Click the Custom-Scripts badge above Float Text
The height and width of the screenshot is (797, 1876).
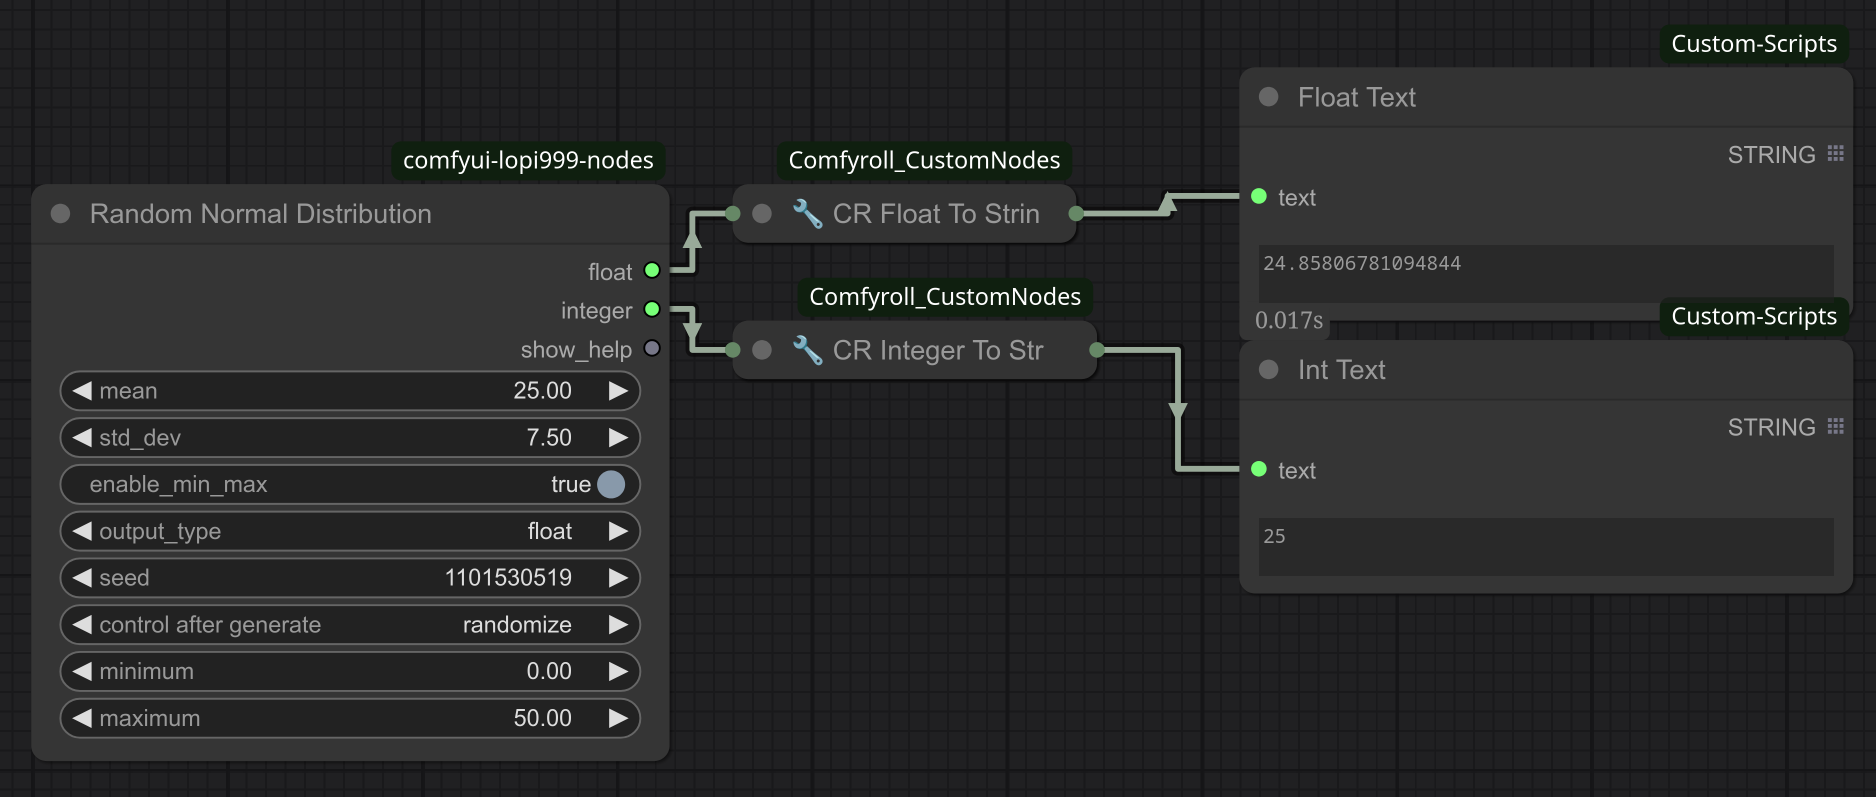1754,44
